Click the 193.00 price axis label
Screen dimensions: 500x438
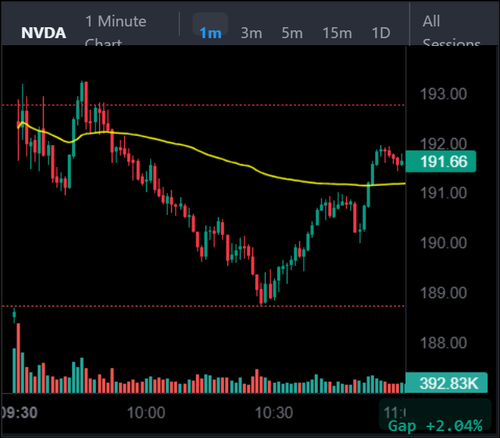[x=443, y=94]
